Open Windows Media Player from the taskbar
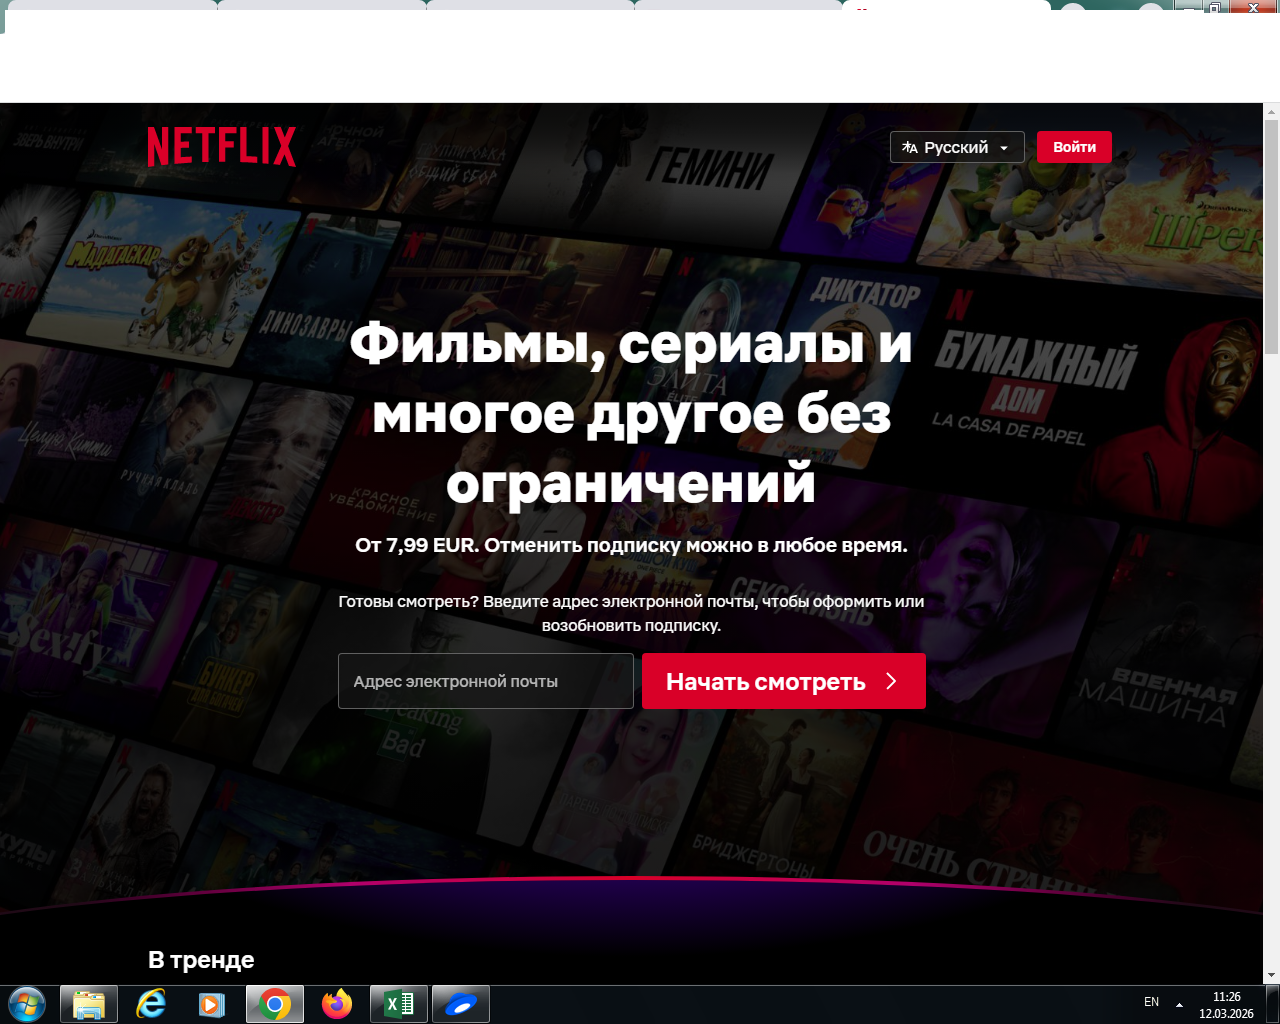Screen dimensions: 1280x1024 pos(212,1004)
